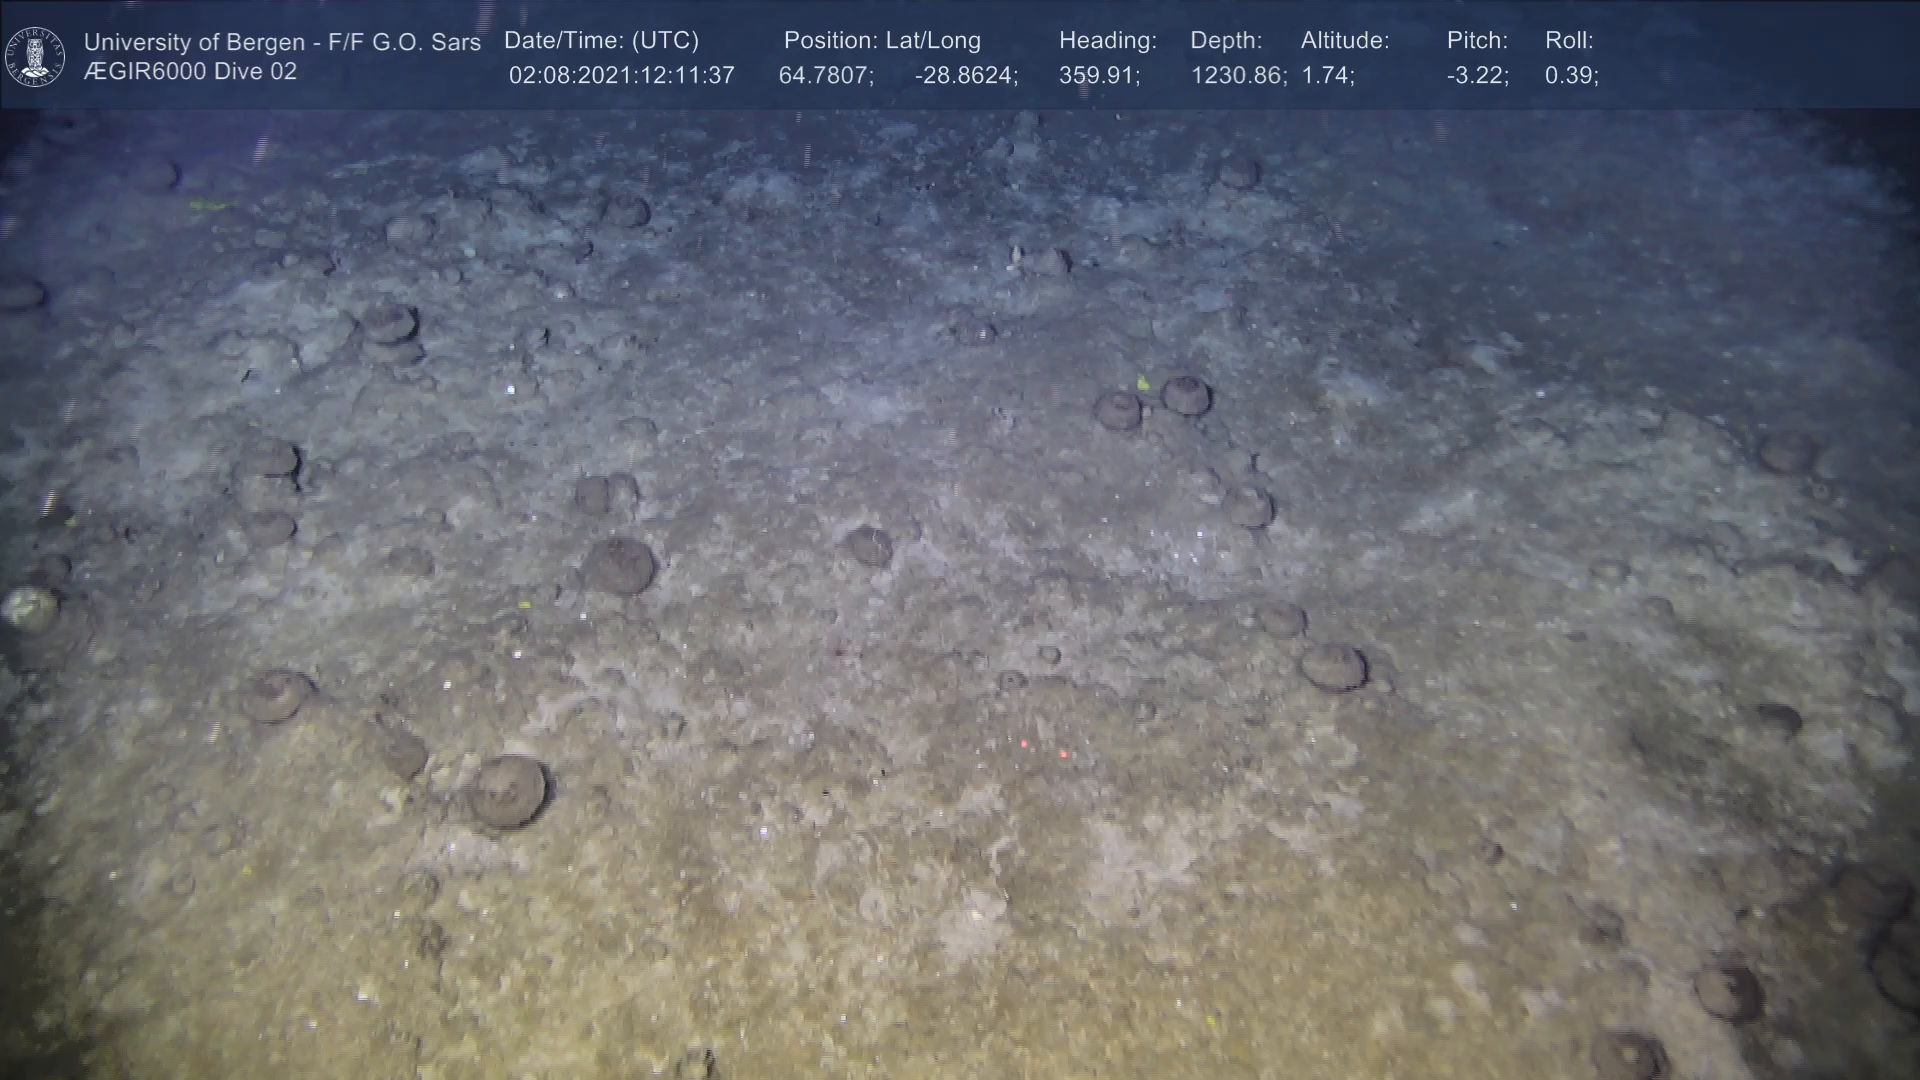Viewport: 1920px width, 1080px height.
Task: Click the Roll label
Action: [x=1569, y=41]
